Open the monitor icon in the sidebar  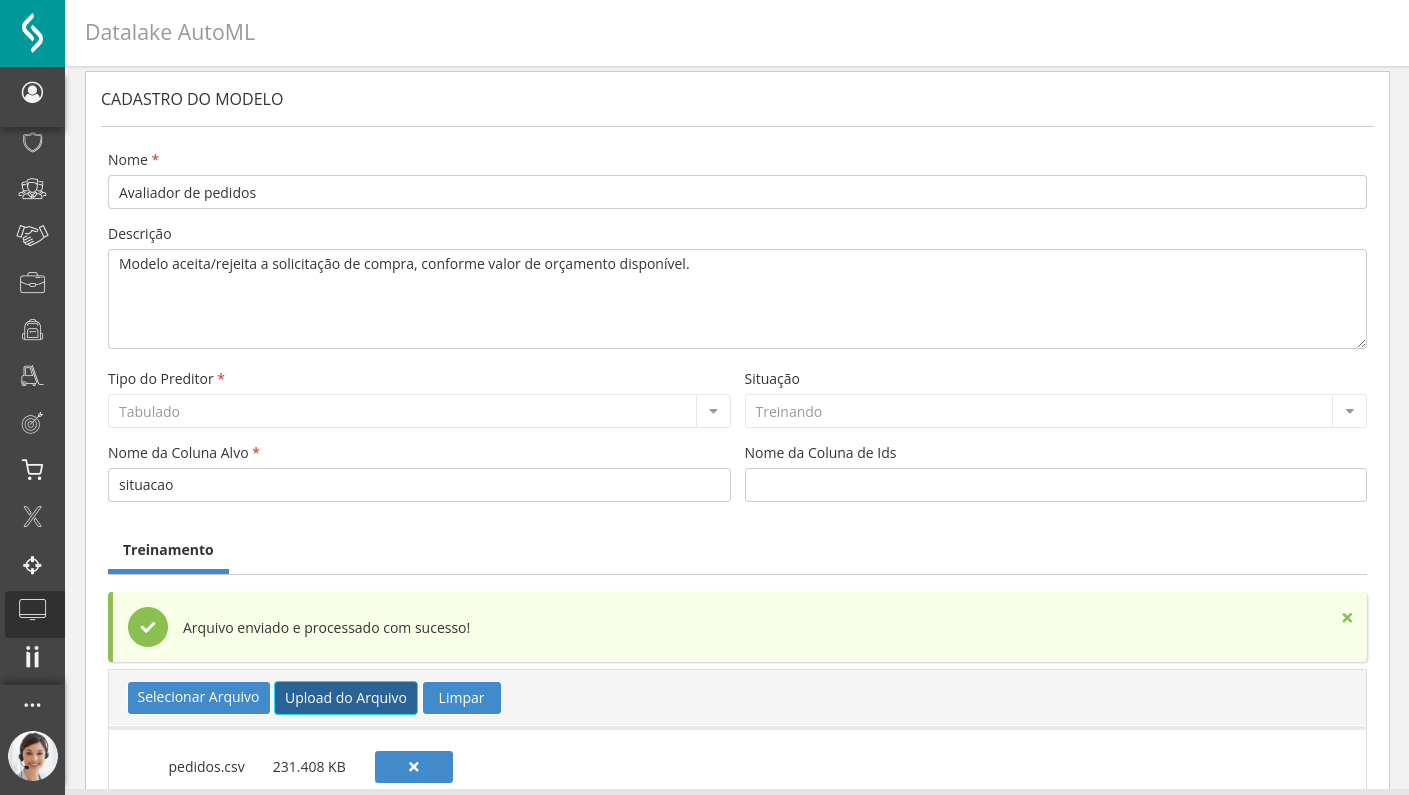point(32,610)
